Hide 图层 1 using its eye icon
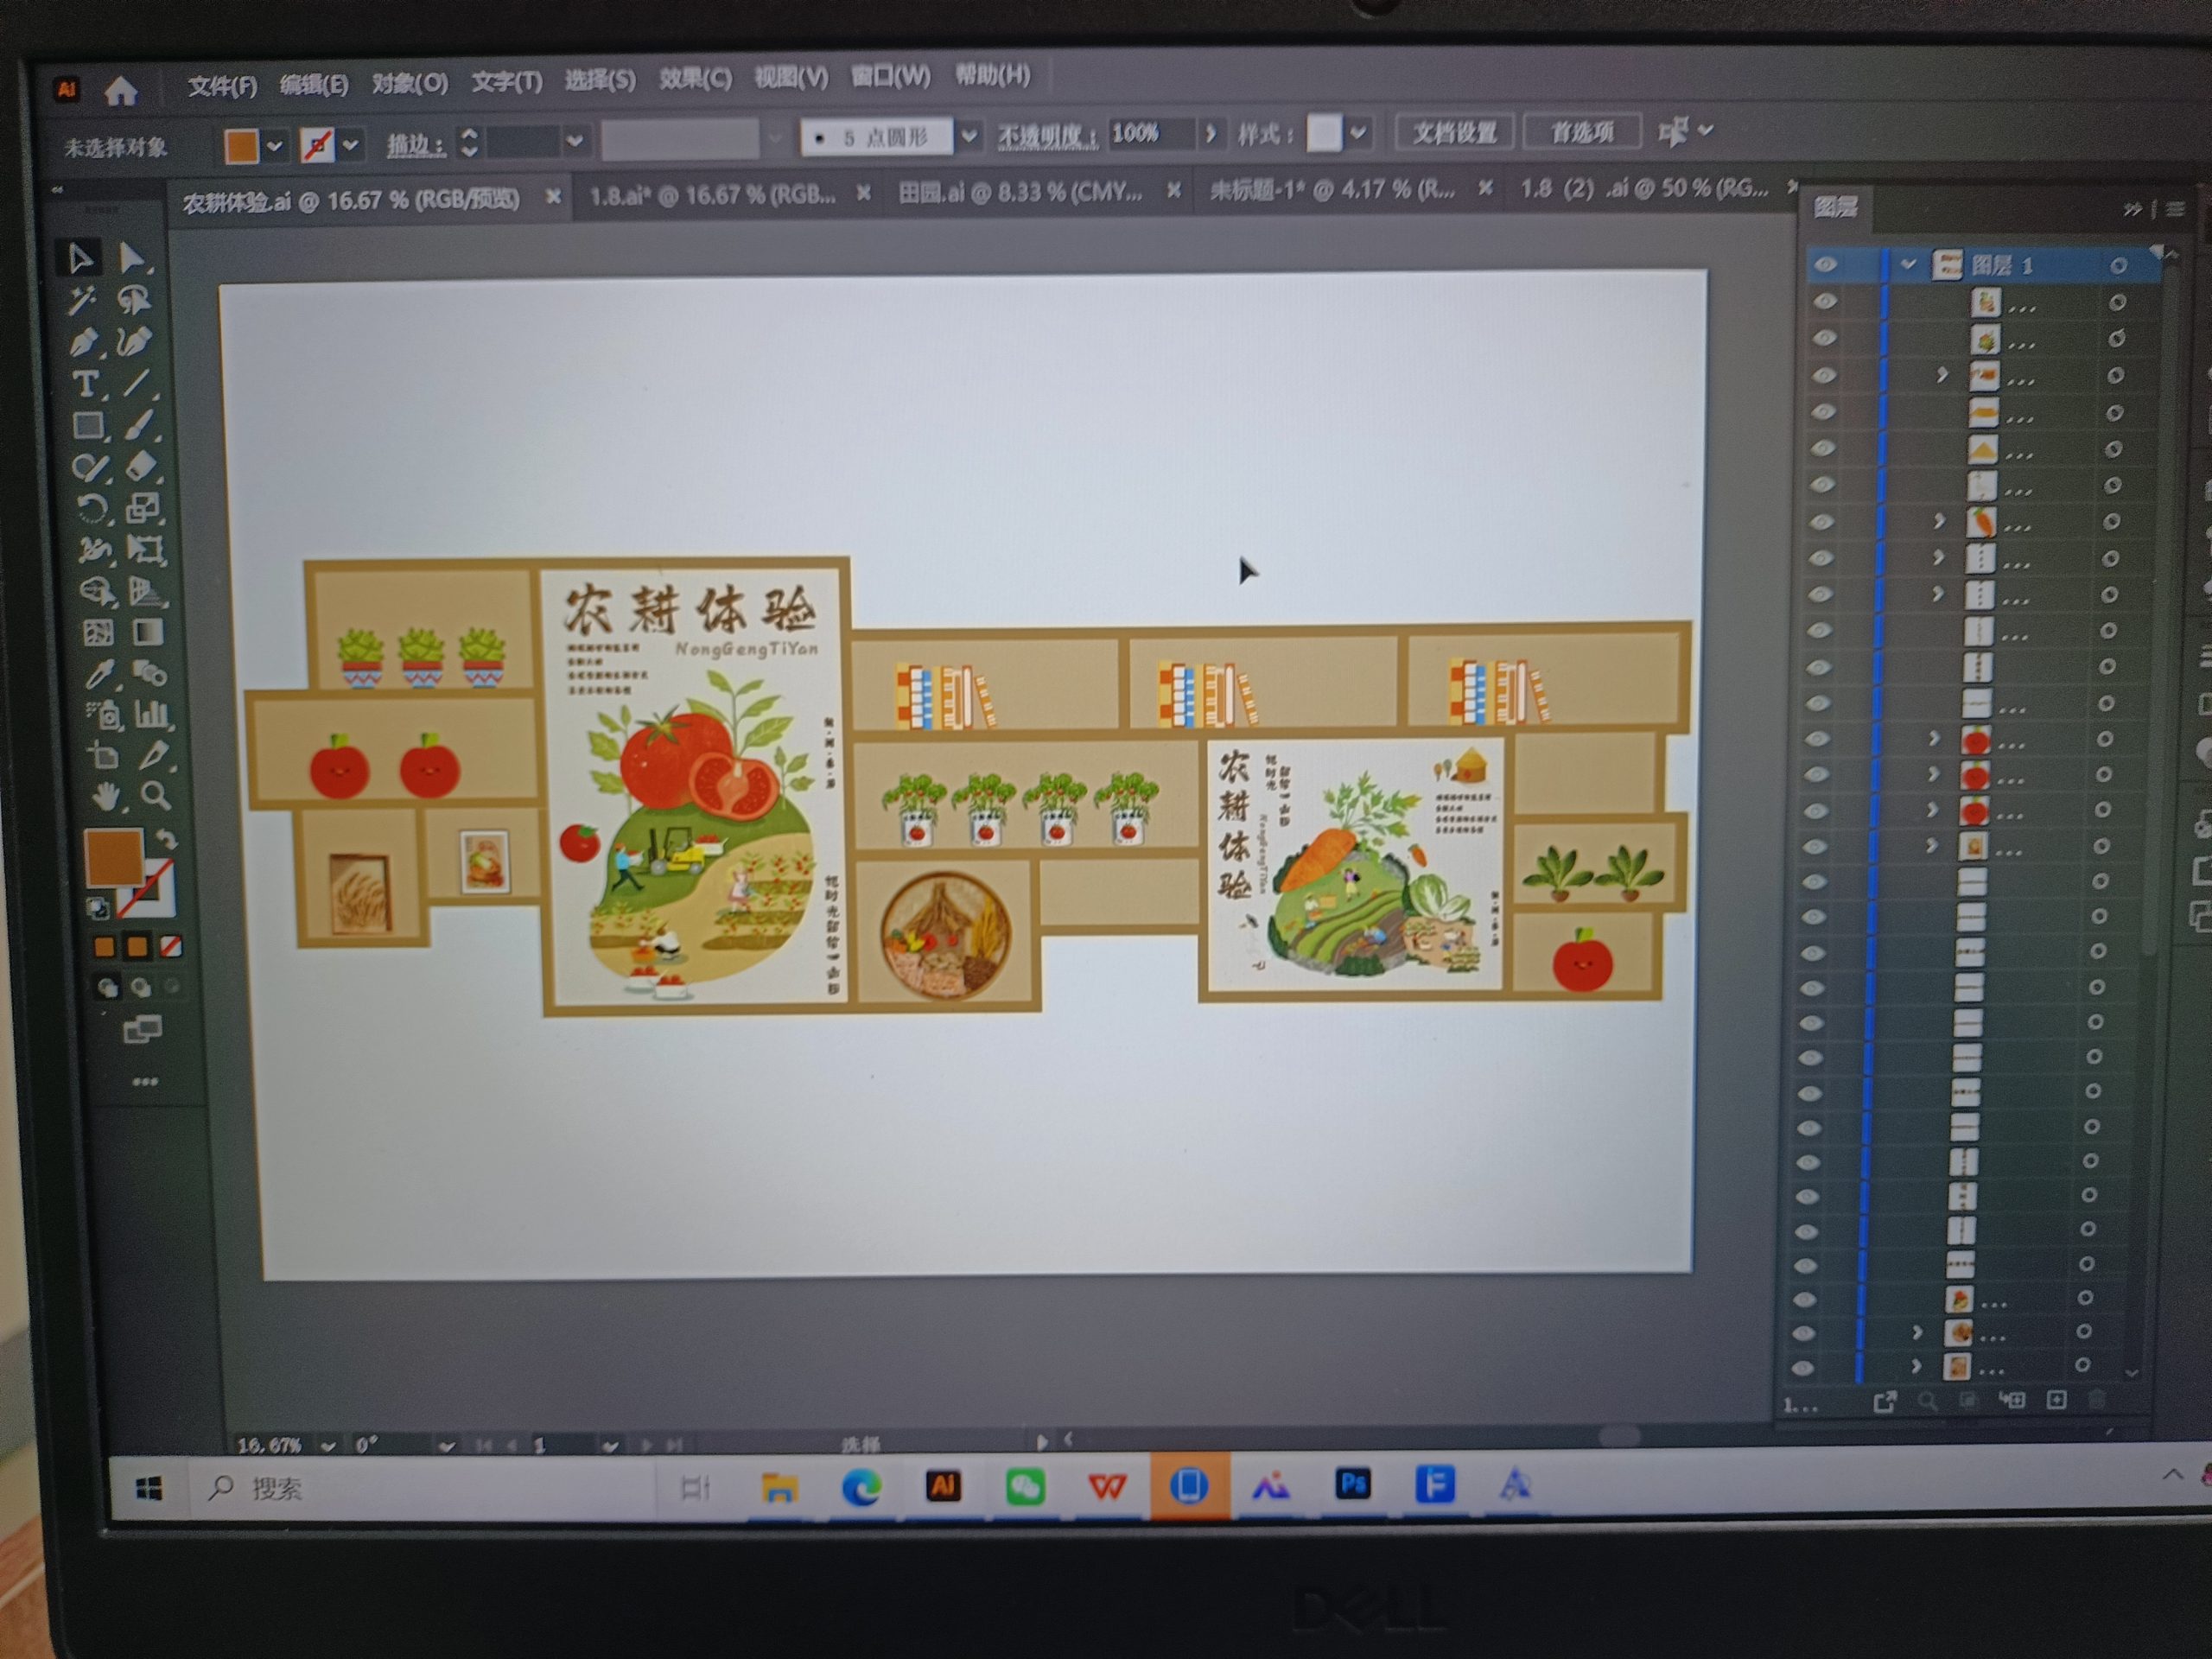 (1825, 265)
